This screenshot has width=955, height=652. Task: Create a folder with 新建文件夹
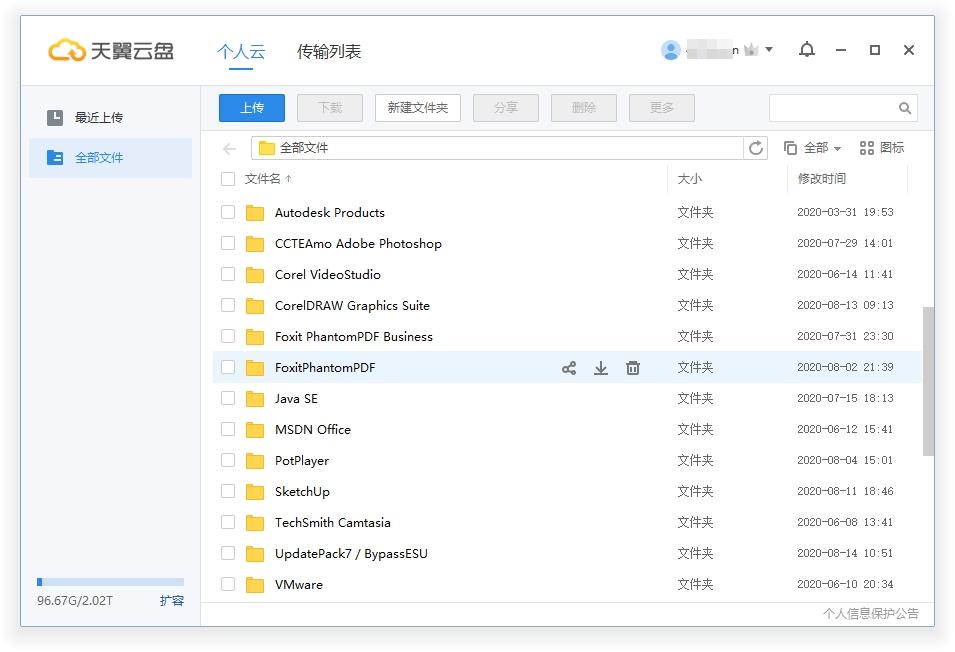(417, 108)
